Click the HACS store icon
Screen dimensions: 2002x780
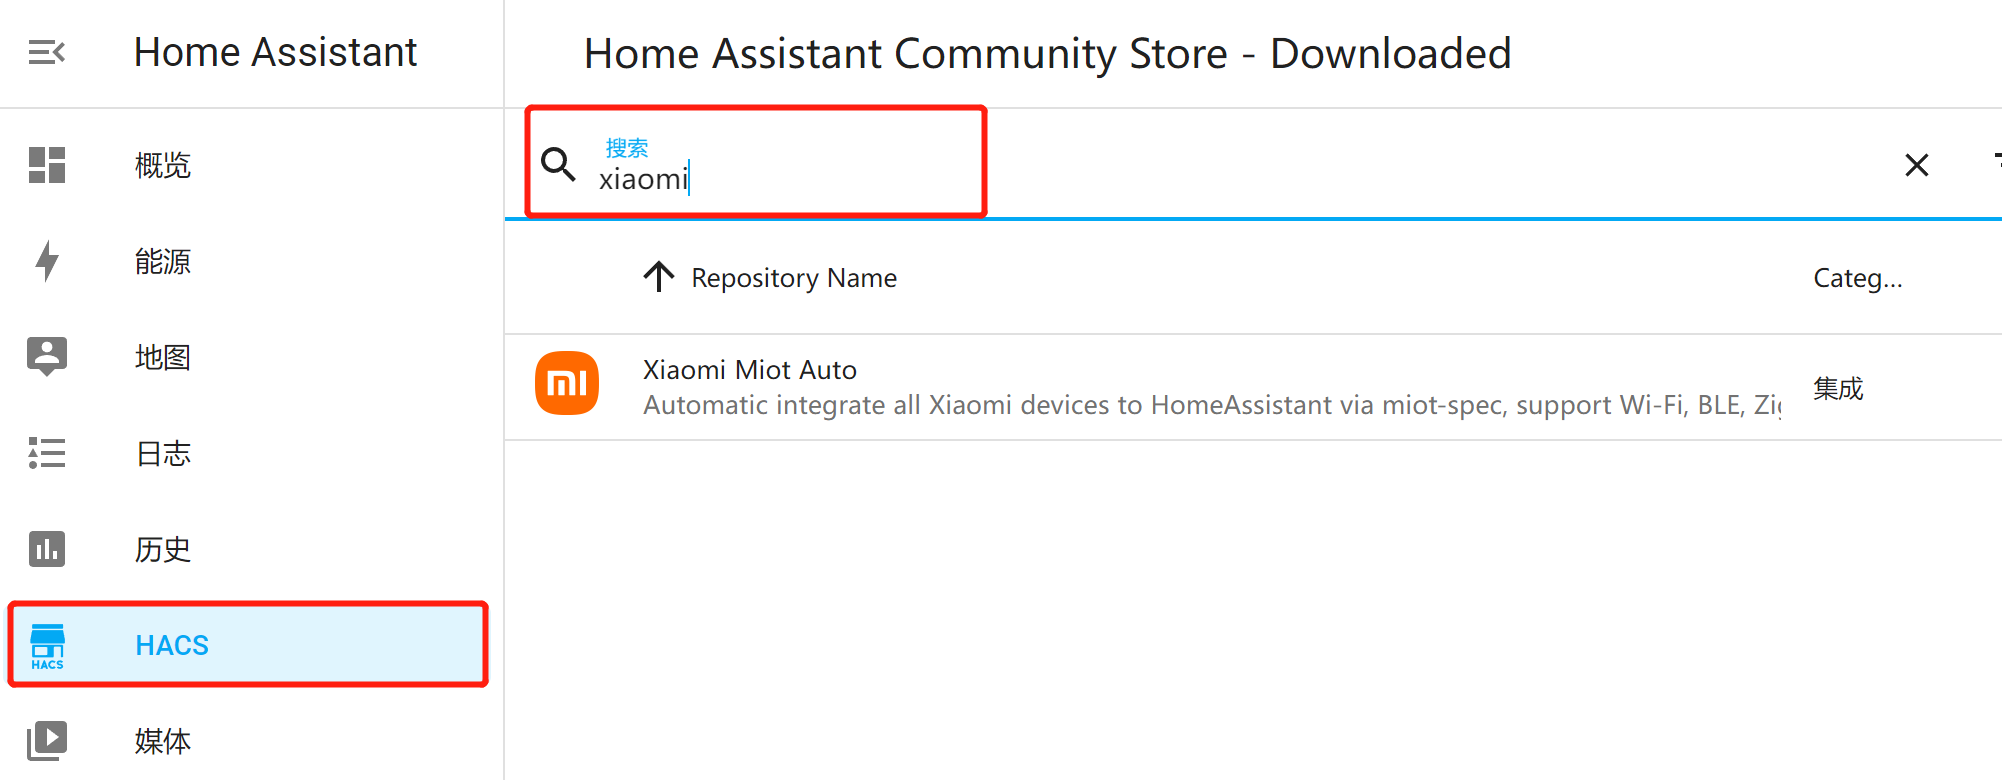(x=47, y=646)
